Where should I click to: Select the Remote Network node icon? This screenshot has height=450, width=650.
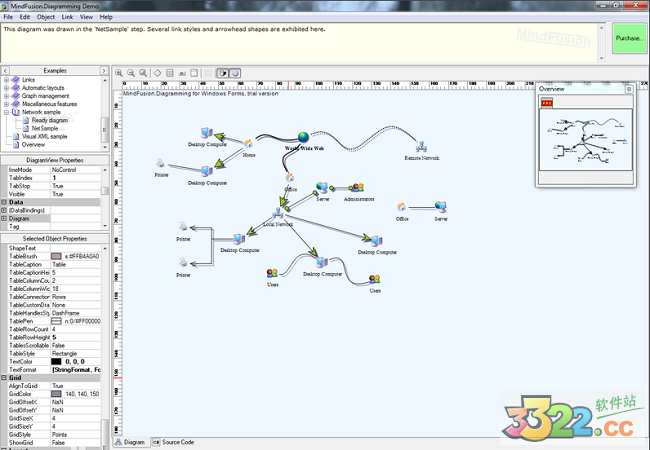coord(421,146)
